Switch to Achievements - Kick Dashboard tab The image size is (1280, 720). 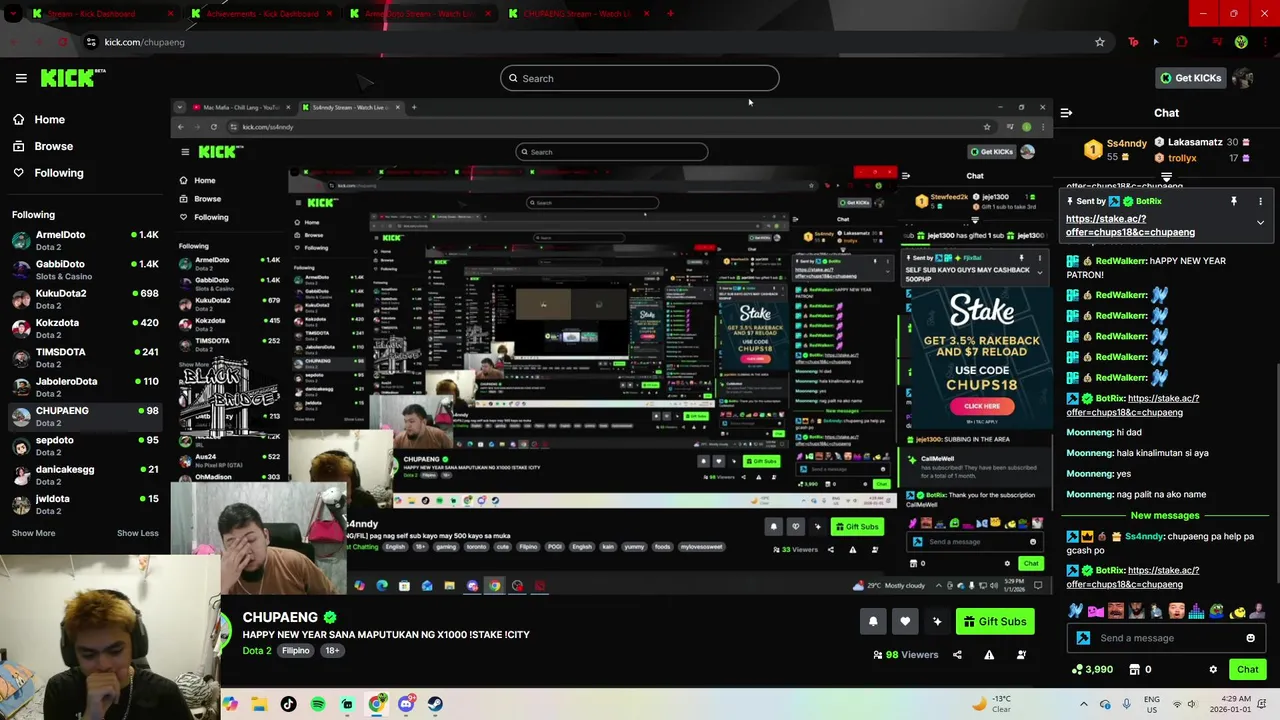pos(263,14)
